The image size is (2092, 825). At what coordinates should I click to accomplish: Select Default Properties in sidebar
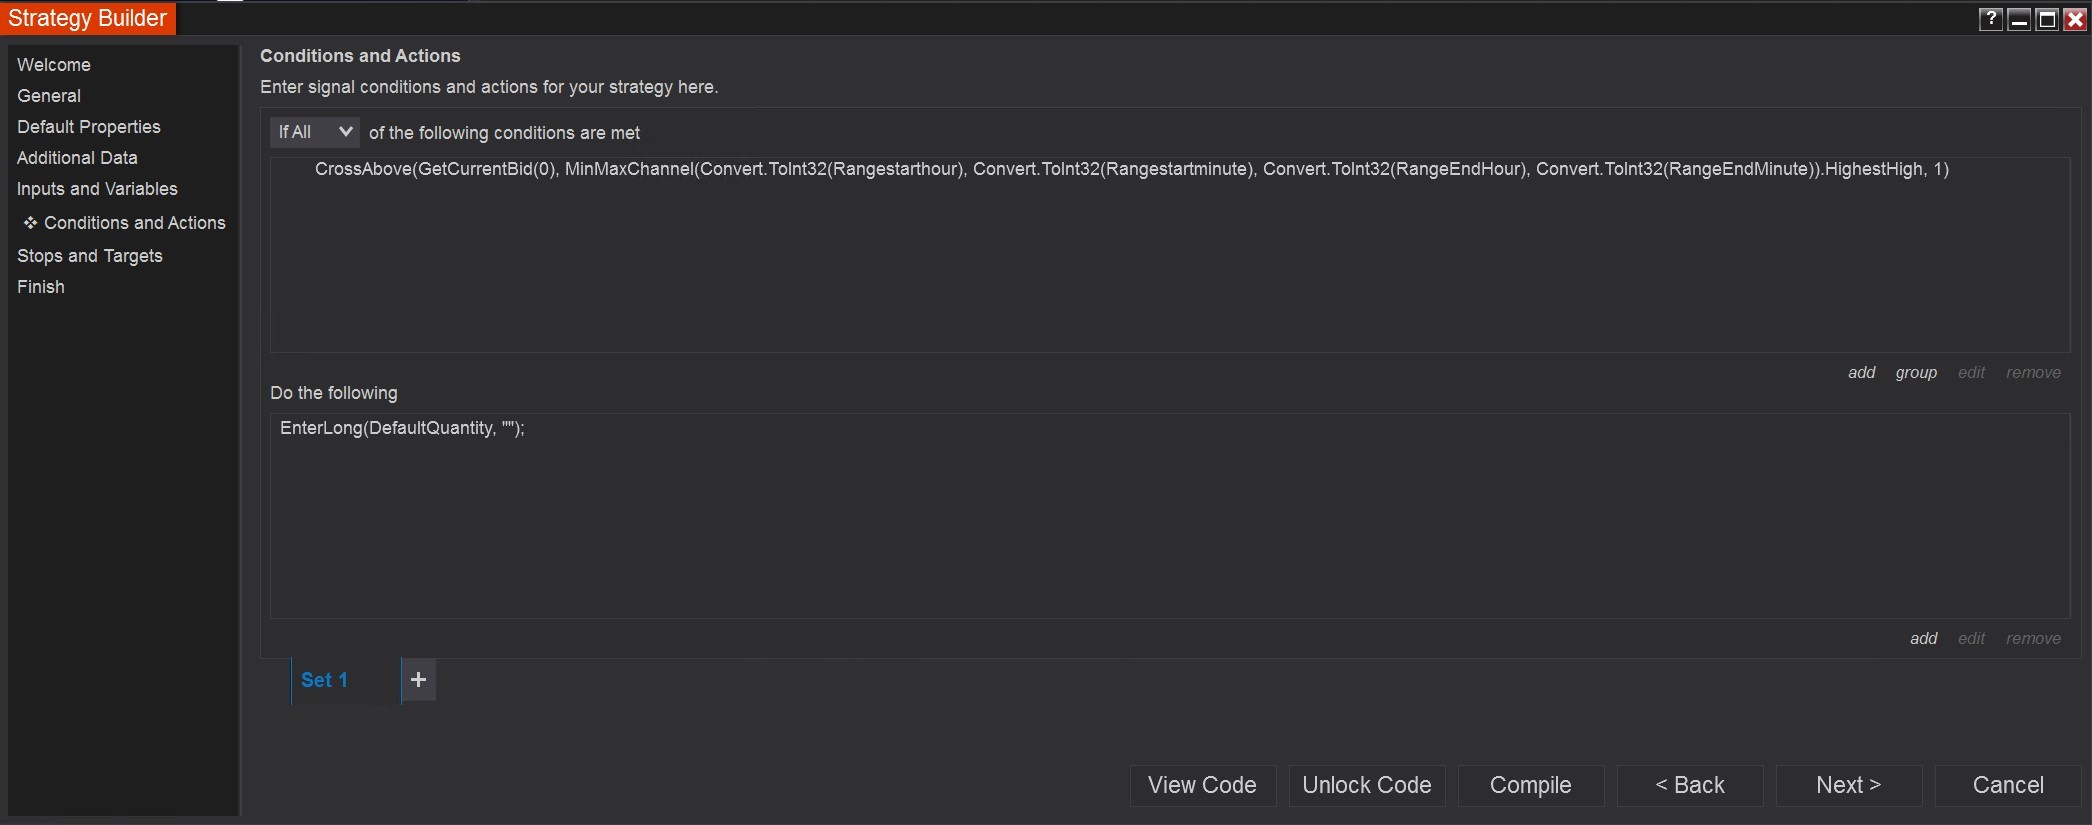[89, 127]
